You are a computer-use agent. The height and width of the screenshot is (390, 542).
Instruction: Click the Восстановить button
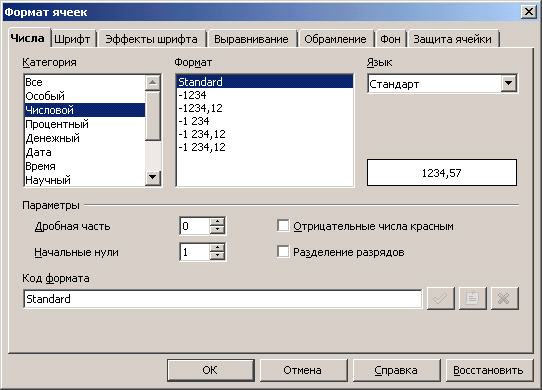pyautogui.click(x=489, y=370)
